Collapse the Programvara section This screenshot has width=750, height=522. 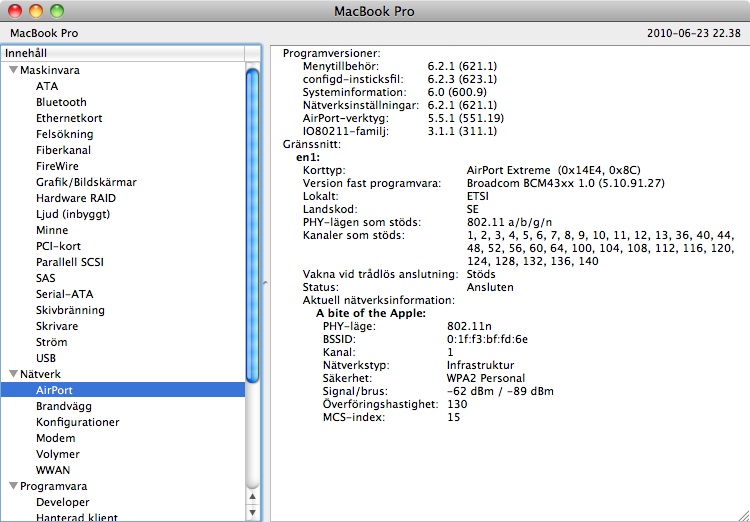14,486
